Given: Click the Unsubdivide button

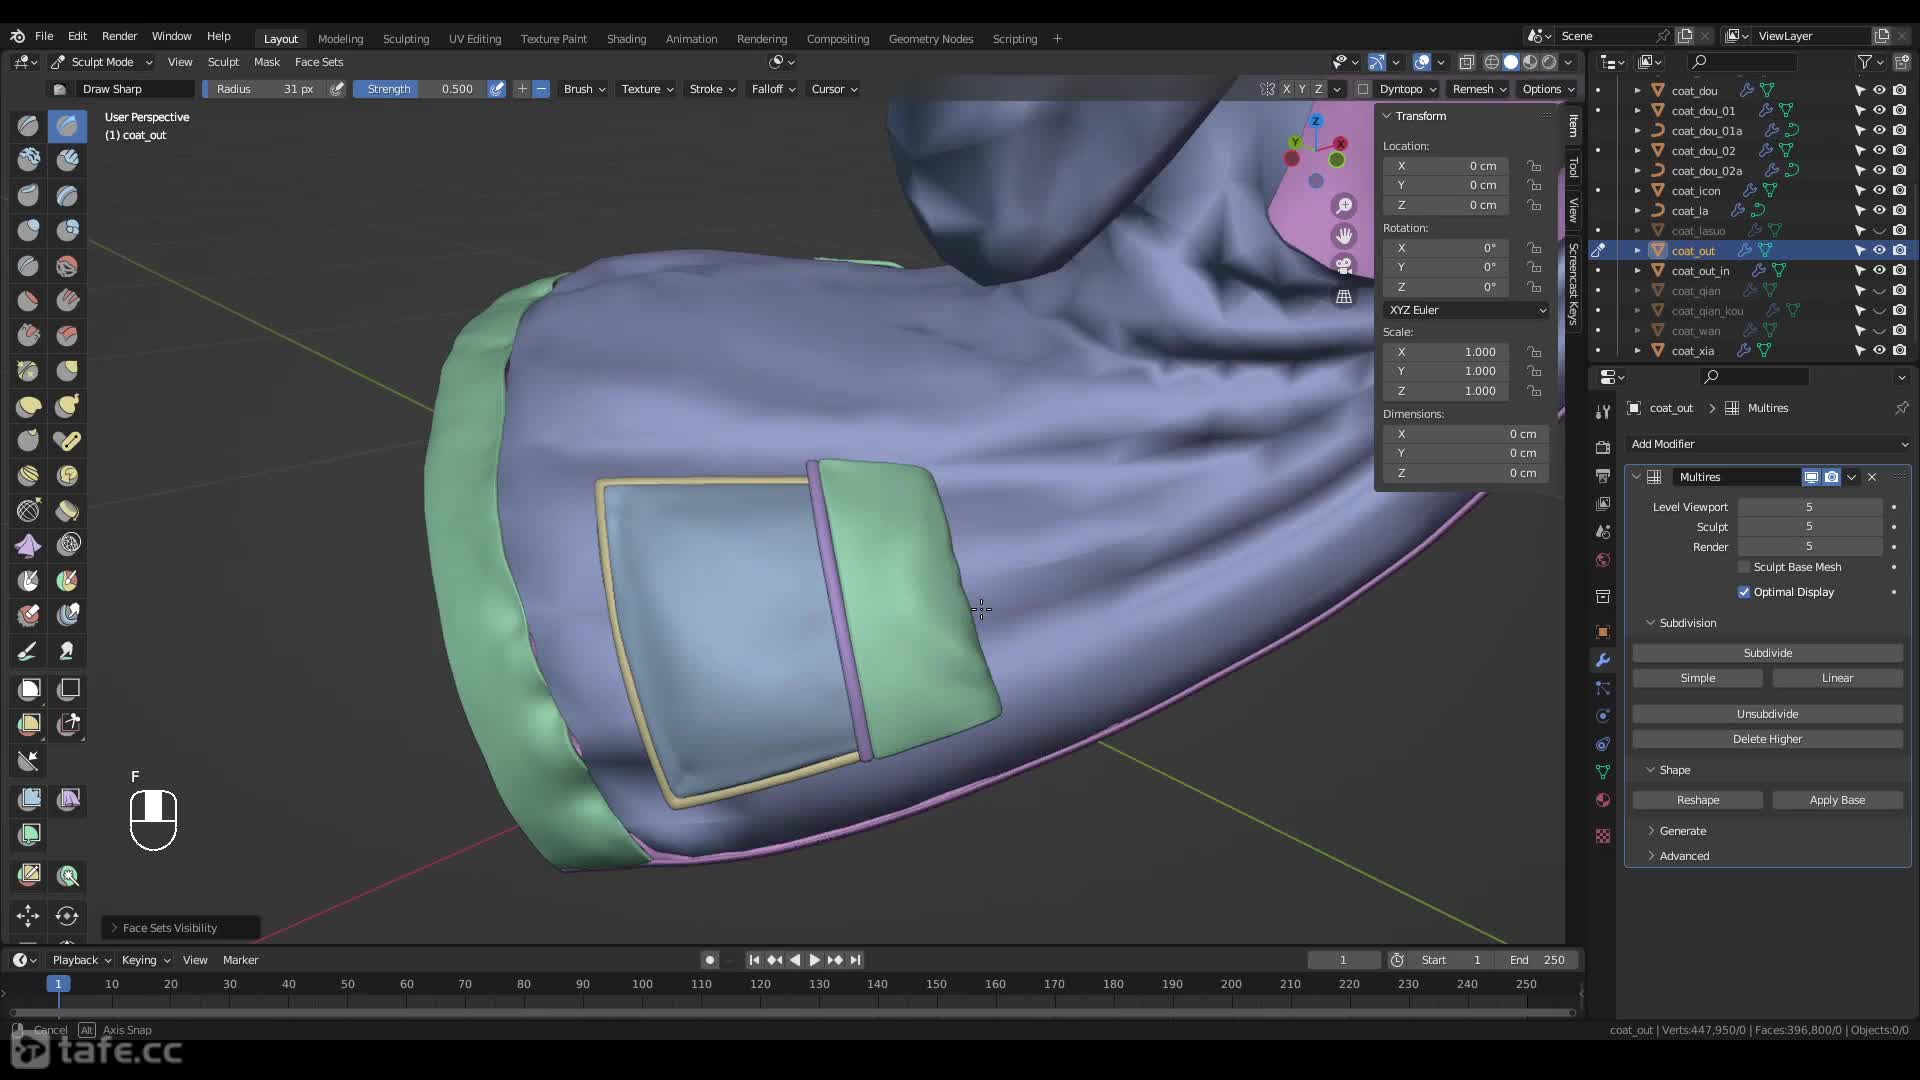Looking at the screenshot, I should click(x=1767, y=714).
